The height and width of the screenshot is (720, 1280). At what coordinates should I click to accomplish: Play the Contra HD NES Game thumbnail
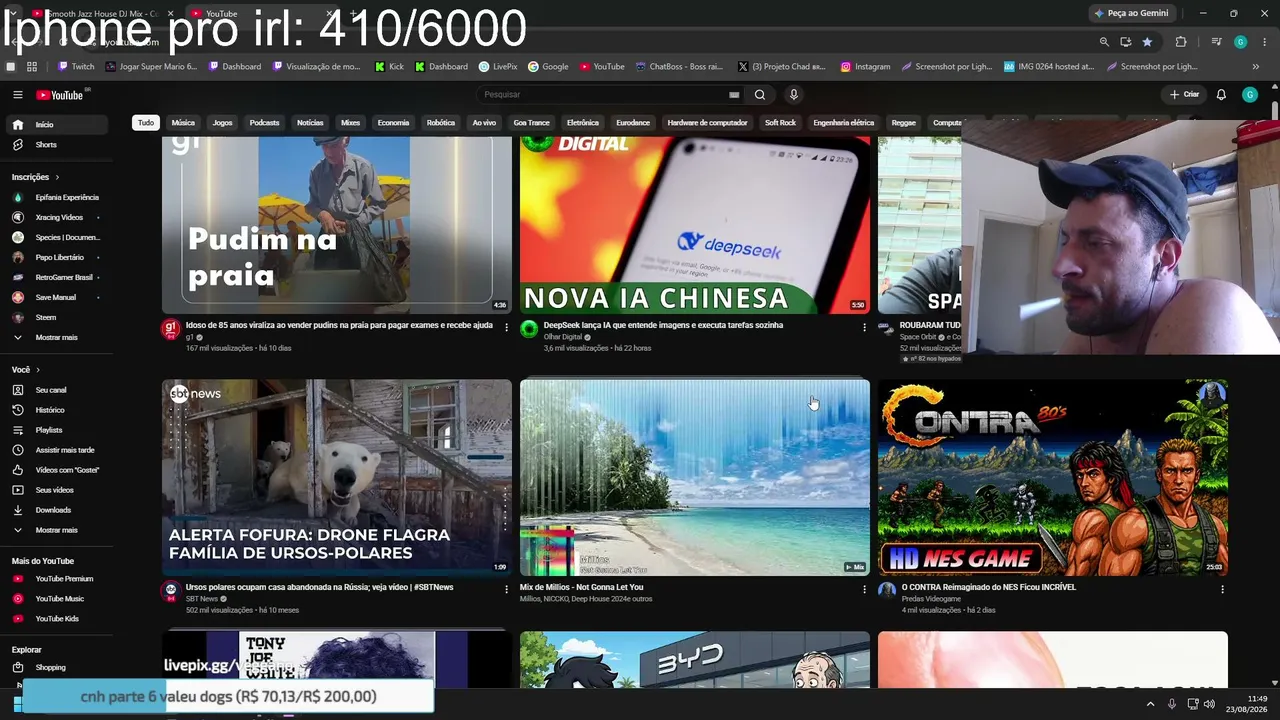tap(1053, 477)
